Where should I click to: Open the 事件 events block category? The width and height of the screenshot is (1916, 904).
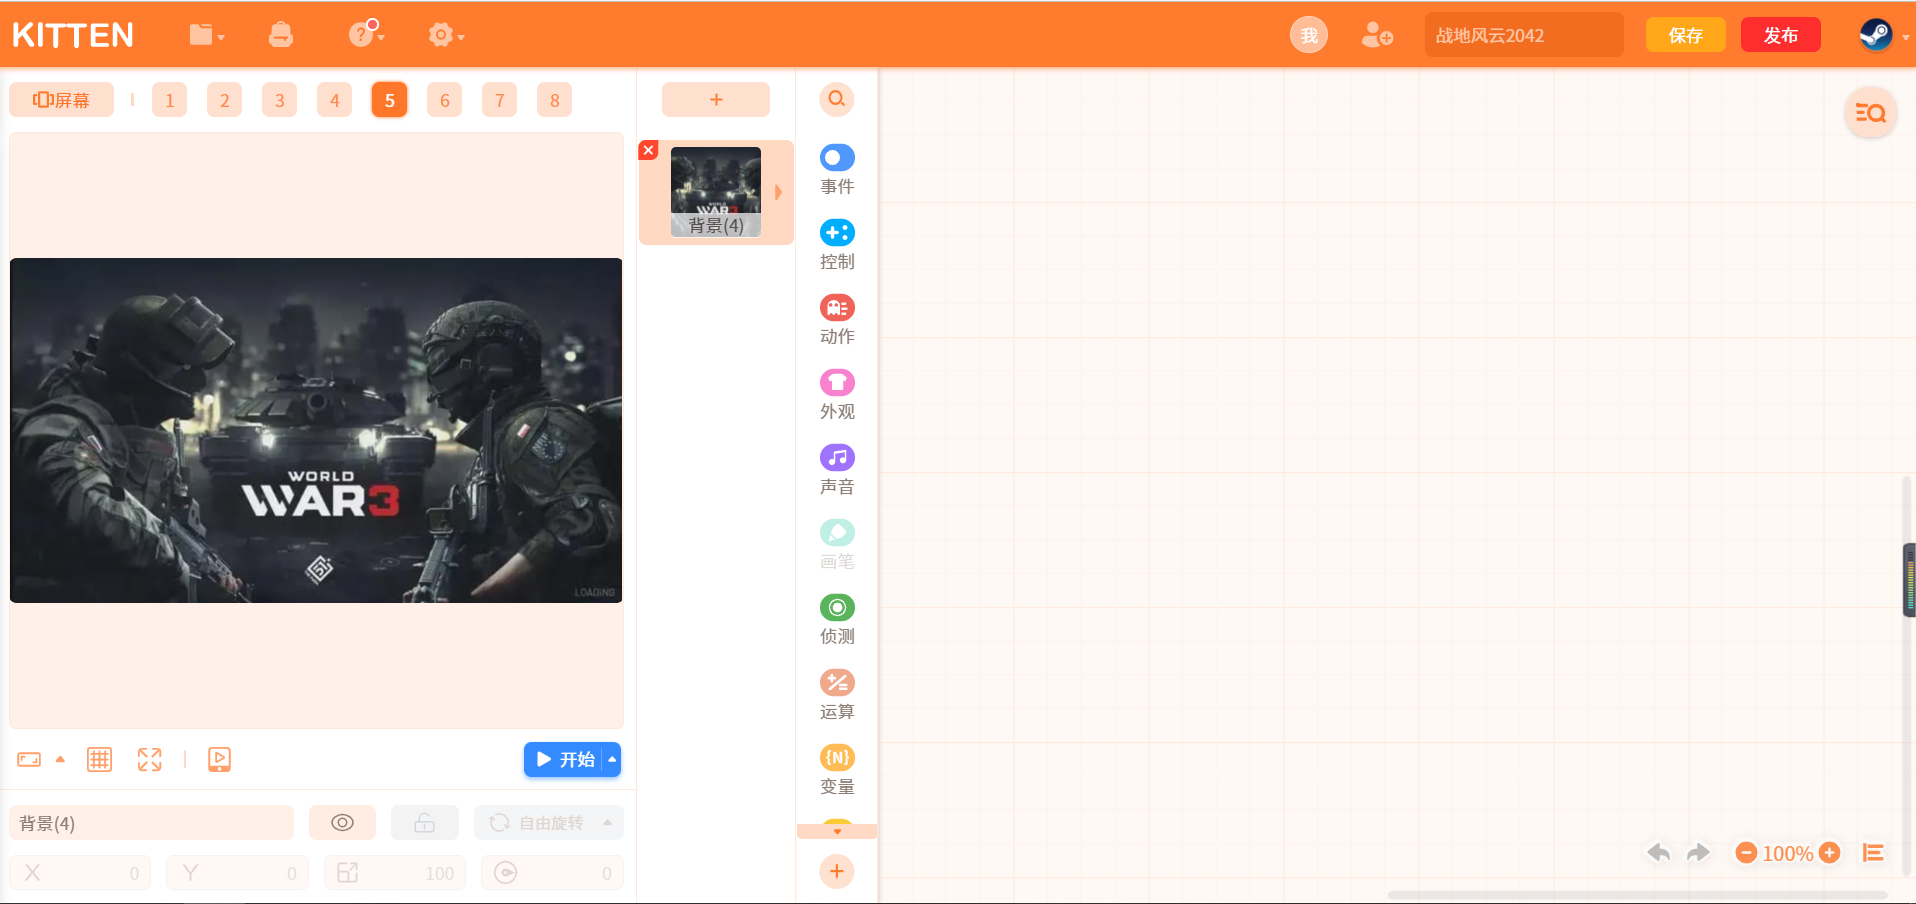[837, 170]
